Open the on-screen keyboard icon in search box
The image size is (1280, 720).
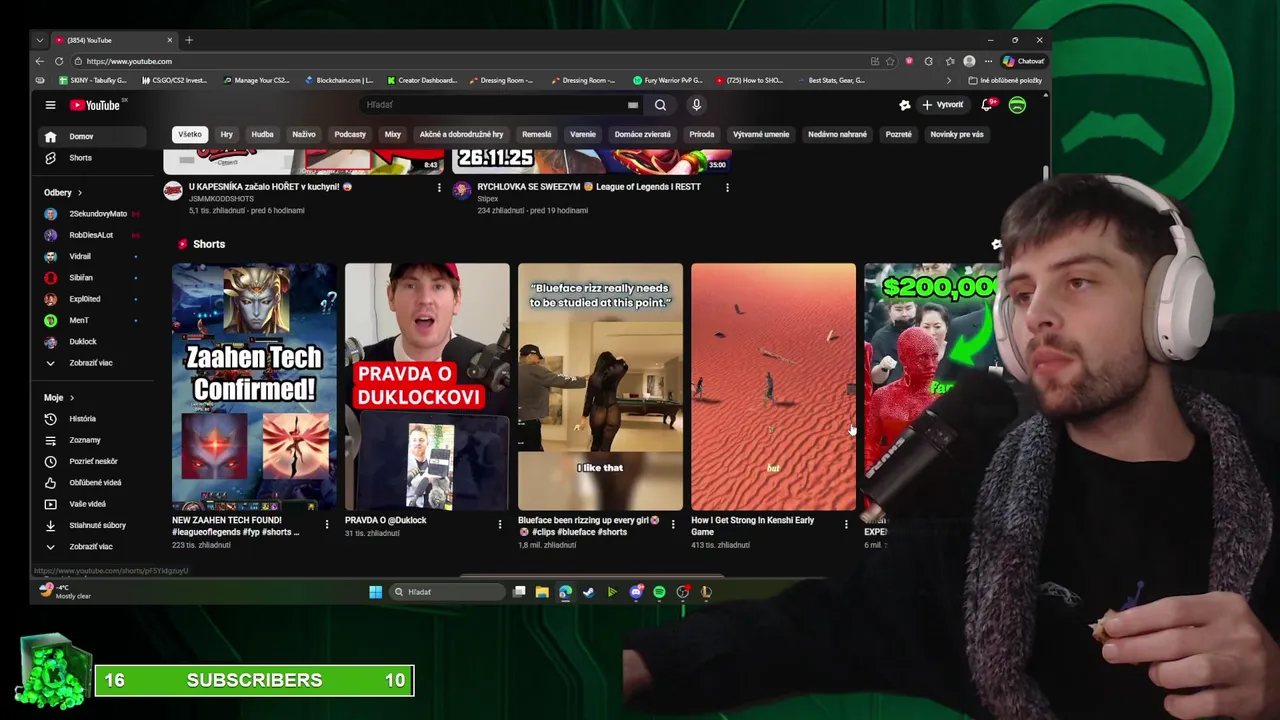pyautogui.click(x=633, y=105)
